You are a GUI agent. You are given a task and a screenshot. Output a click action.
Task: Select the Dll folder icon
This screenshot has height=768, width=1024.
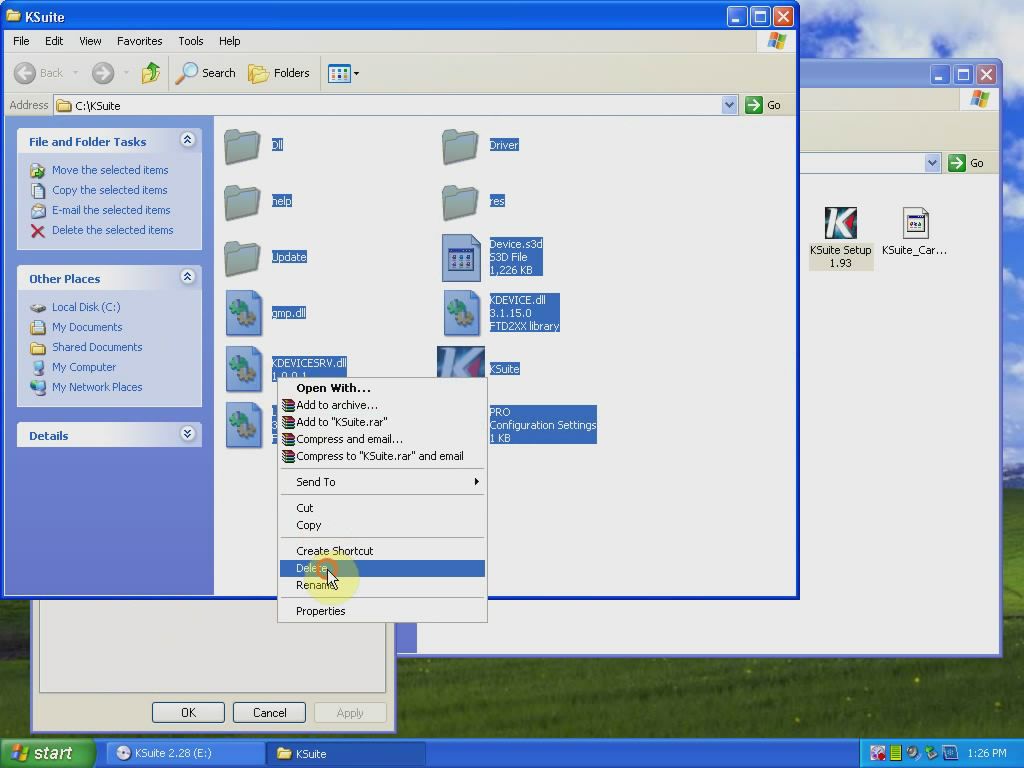point(242,146)
